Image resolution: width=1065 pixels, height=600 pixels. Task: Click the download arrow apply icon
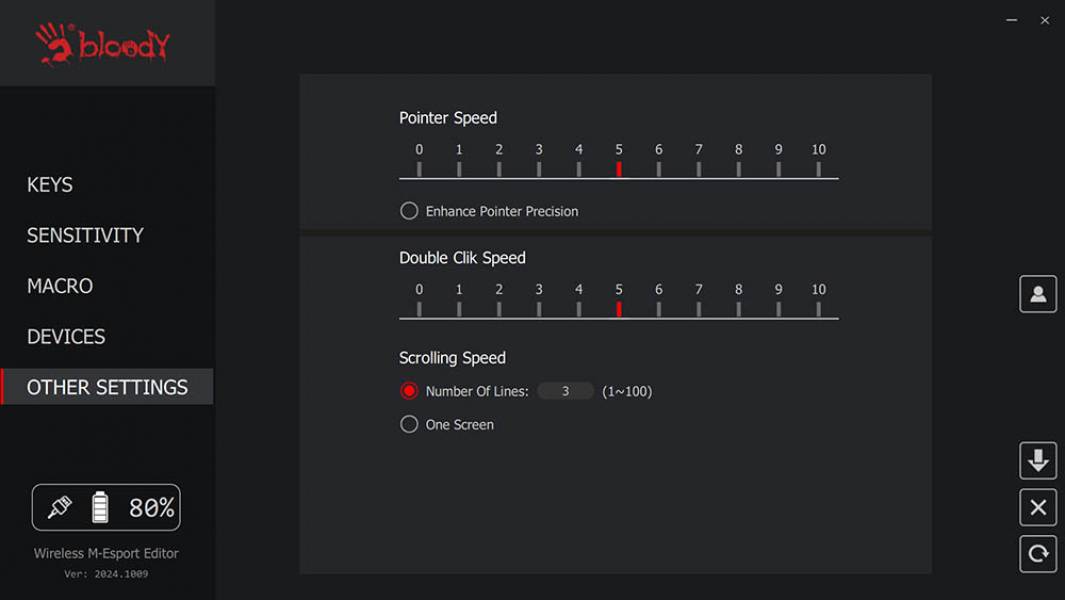[1037, 460]
